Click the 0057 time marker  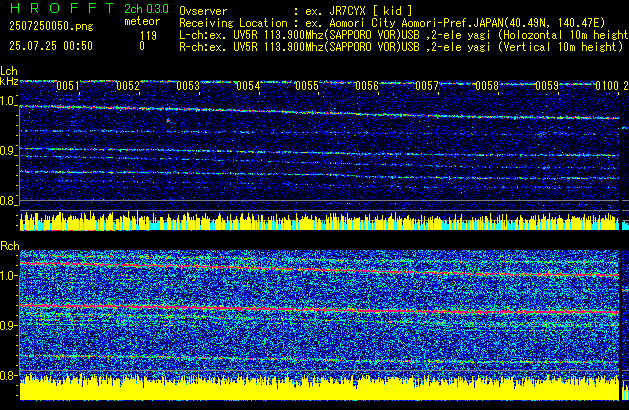click(x=427, y=86)
